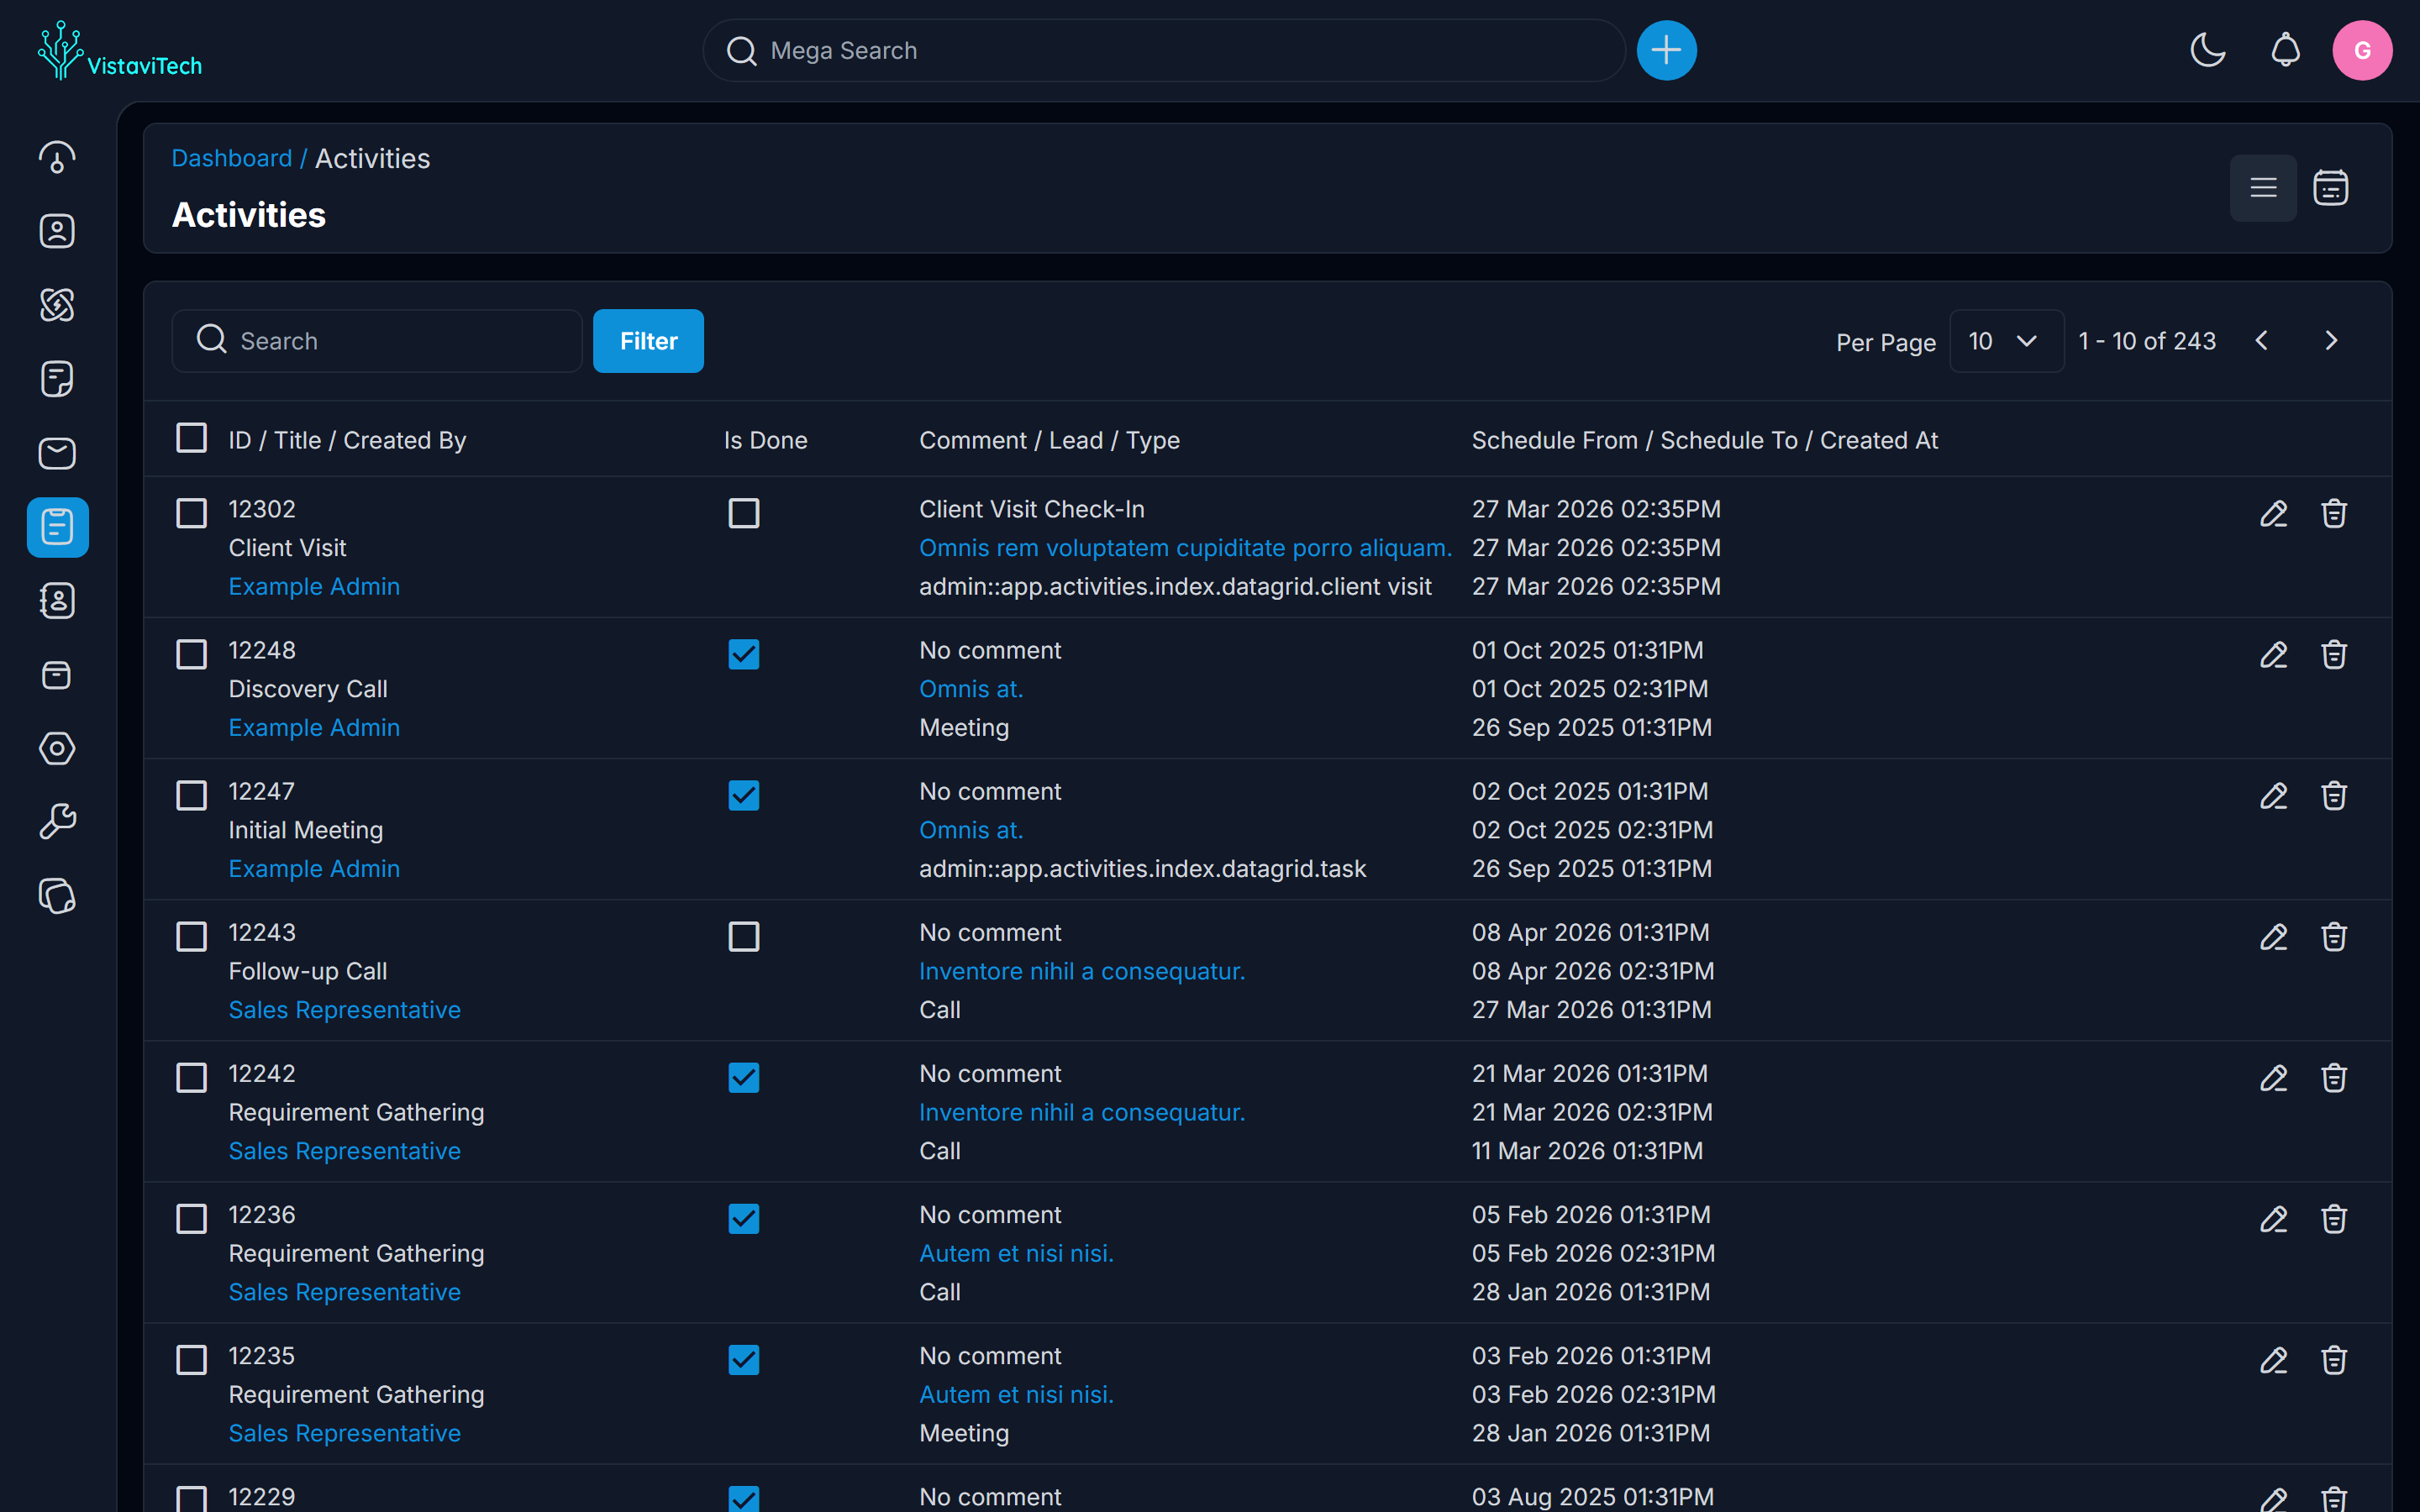Mark activity 12302 Client Visit as done
This screenshot has height=1512, width=2420.
point(743,513)
